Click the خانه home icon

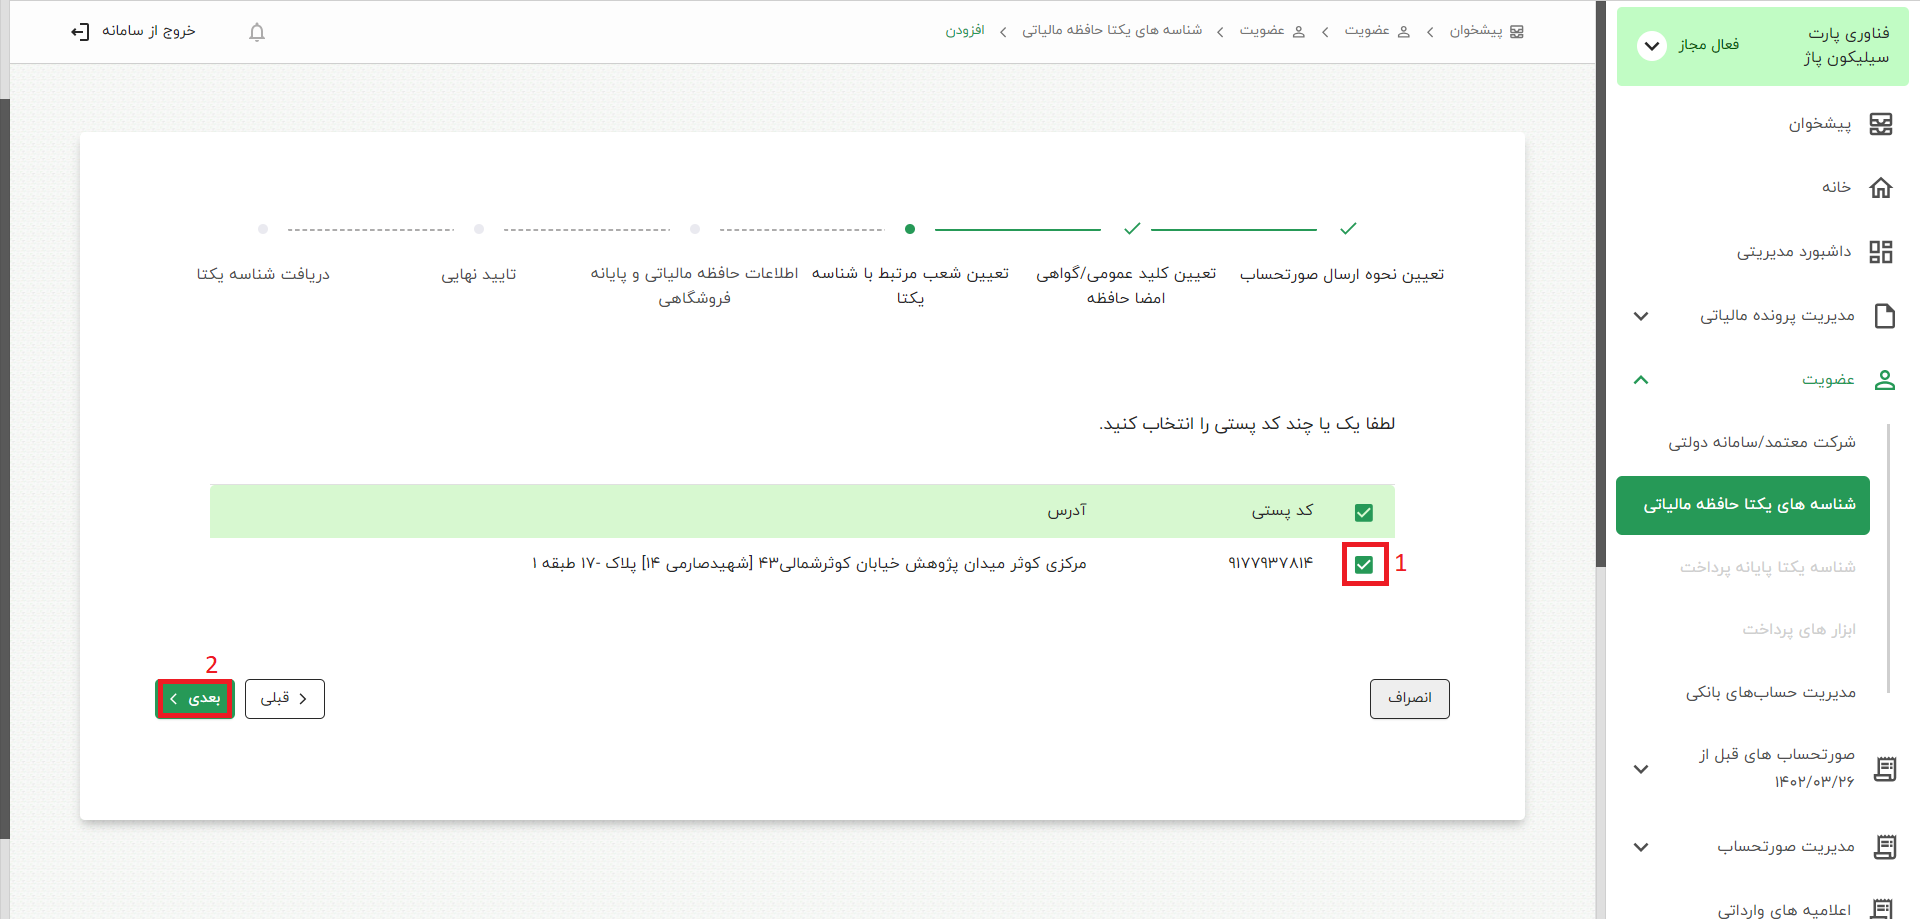1881,188
